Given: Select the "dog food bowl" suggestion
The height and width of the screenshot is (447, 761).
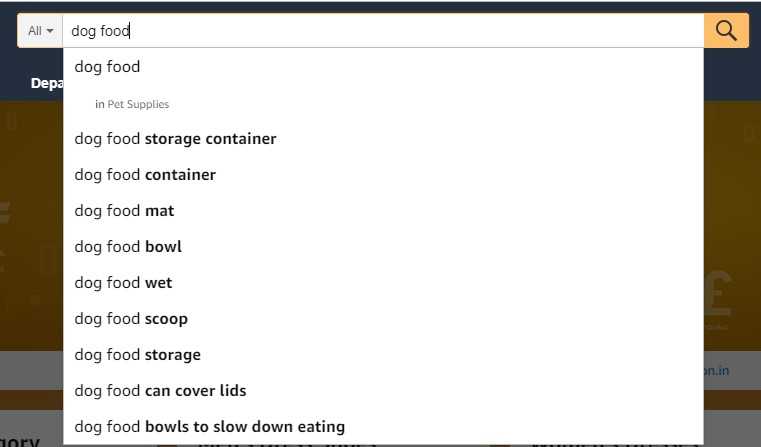Looking at the screenshot, I should [128, 247].
